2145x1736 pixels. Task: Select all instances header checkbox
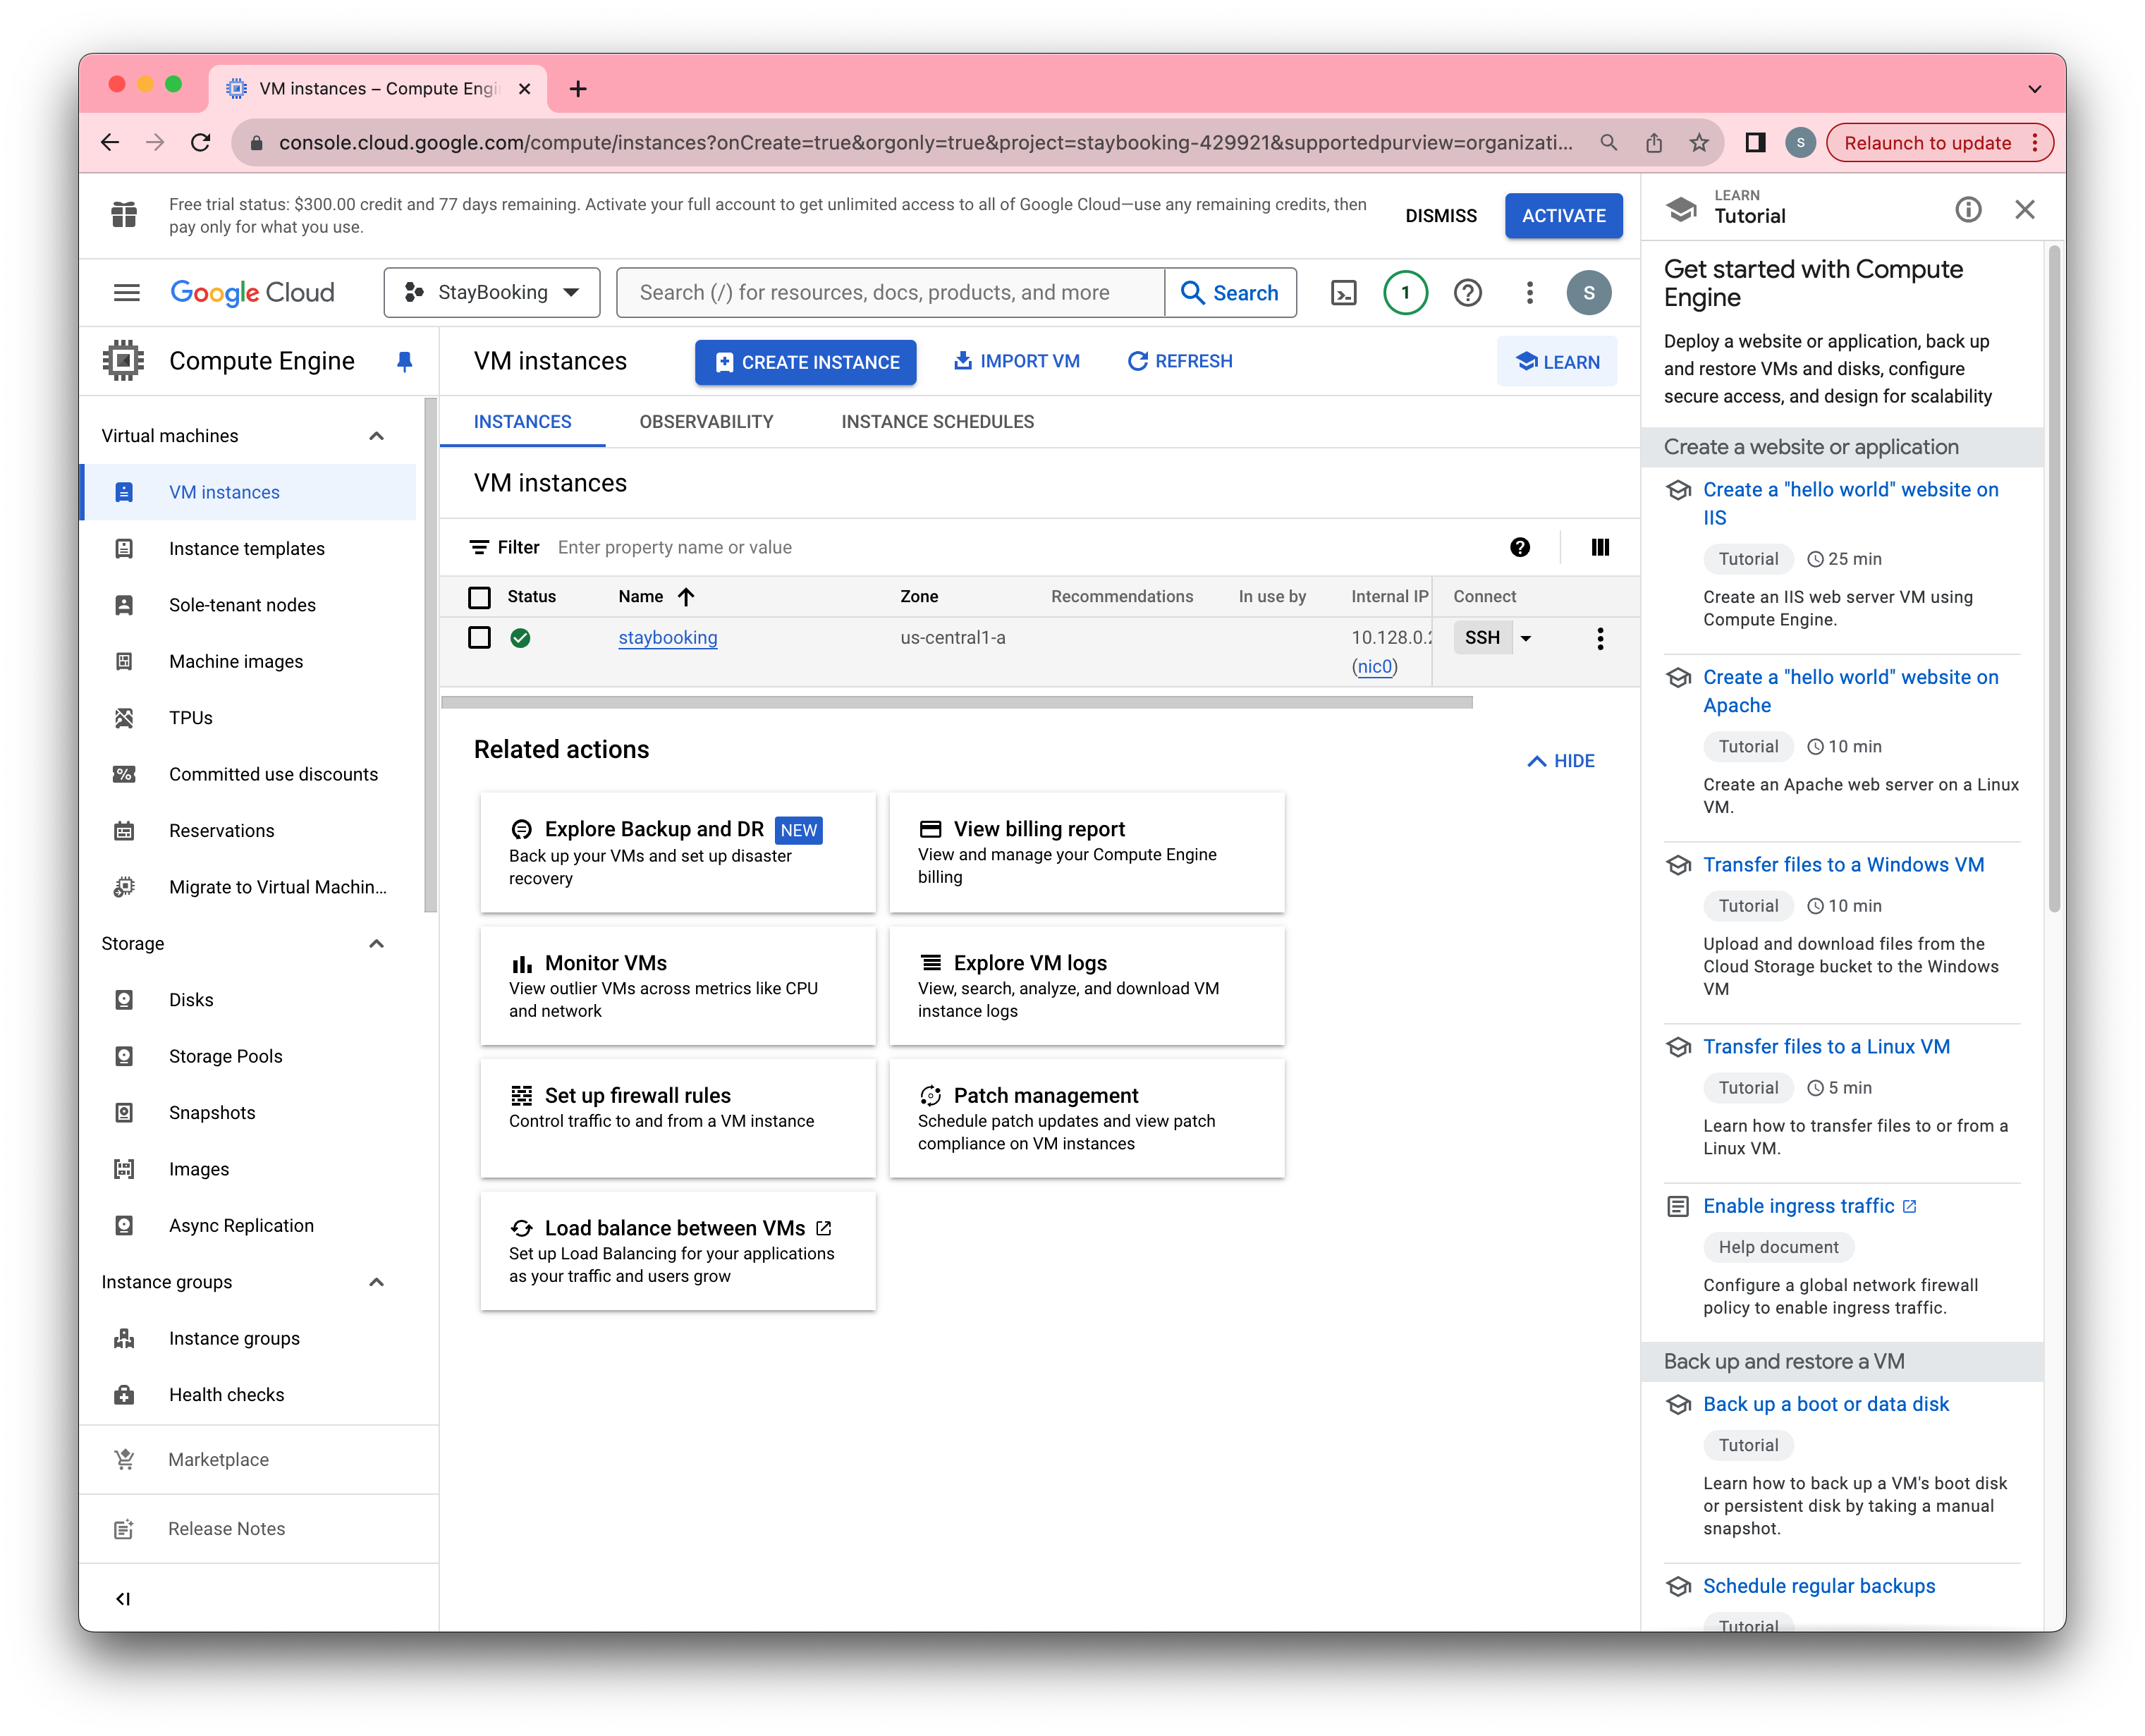coord(479,597)
